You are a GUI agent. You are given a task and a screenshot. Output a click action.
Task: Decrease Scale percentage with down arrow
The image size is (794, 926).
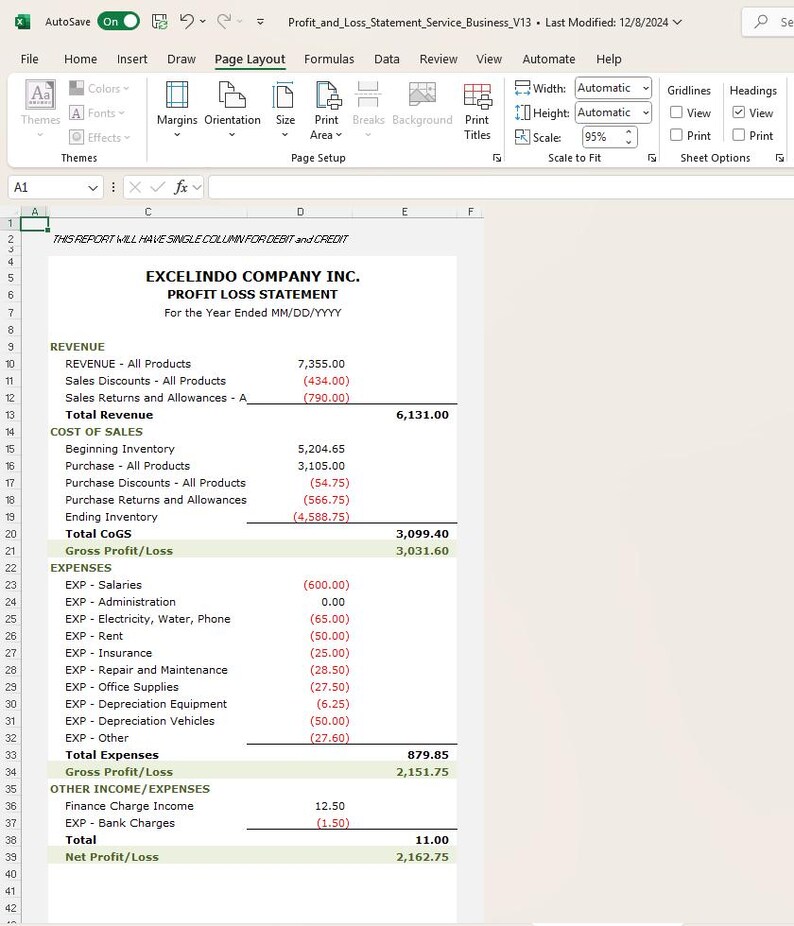coord(629,142)
